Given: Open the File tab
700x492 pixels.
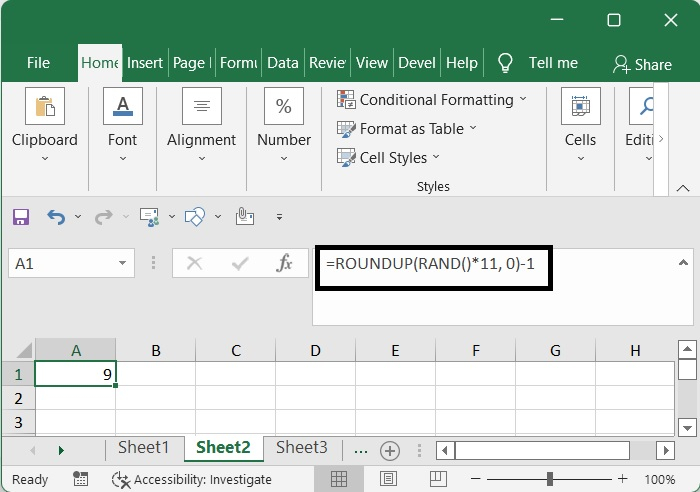Looking at the screenshot, I should (x=38, y=63).
